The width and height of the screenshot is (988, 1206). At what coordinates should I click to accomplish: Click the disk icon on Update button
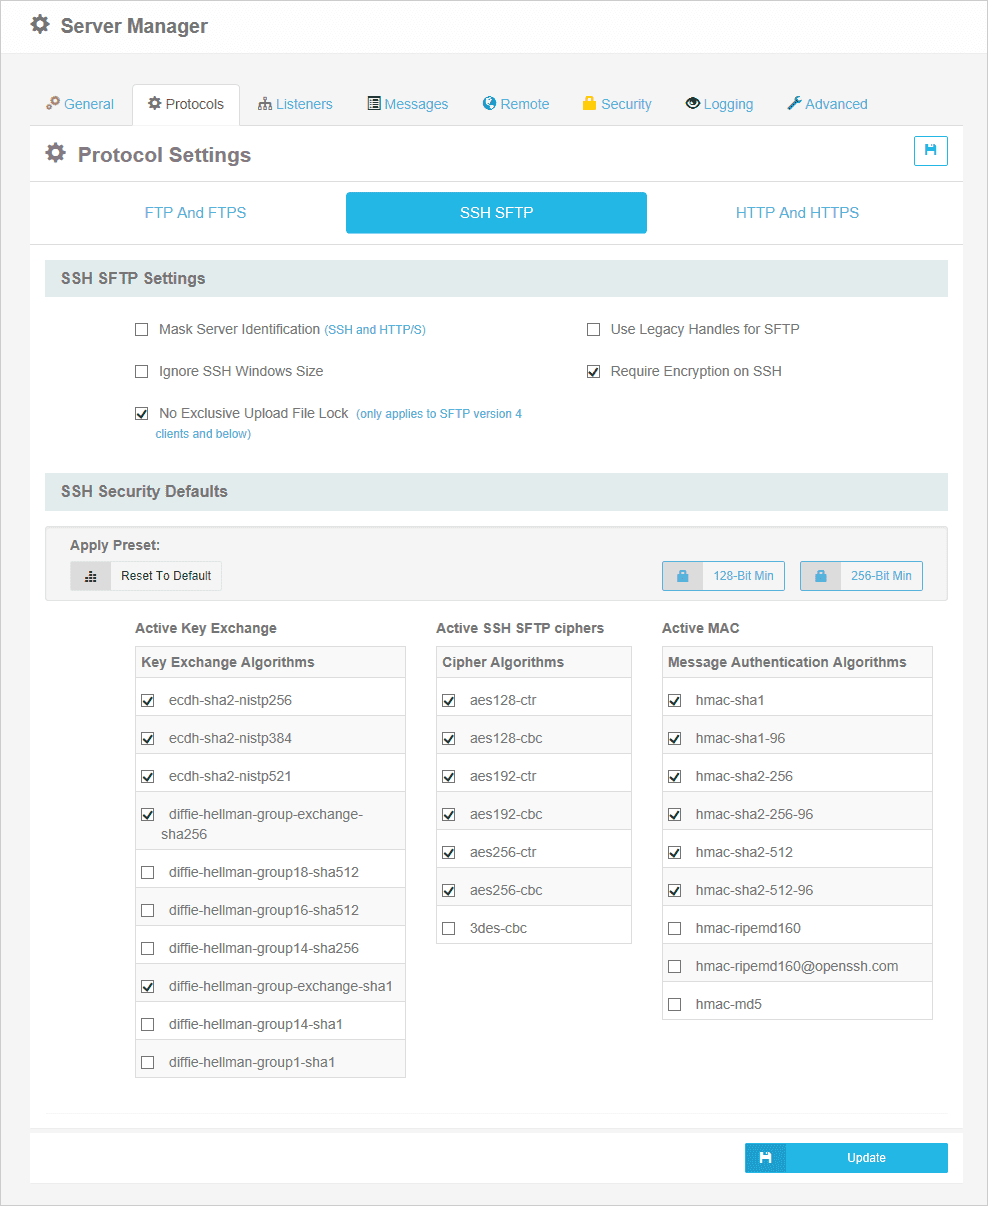[x=765, y=1158]
